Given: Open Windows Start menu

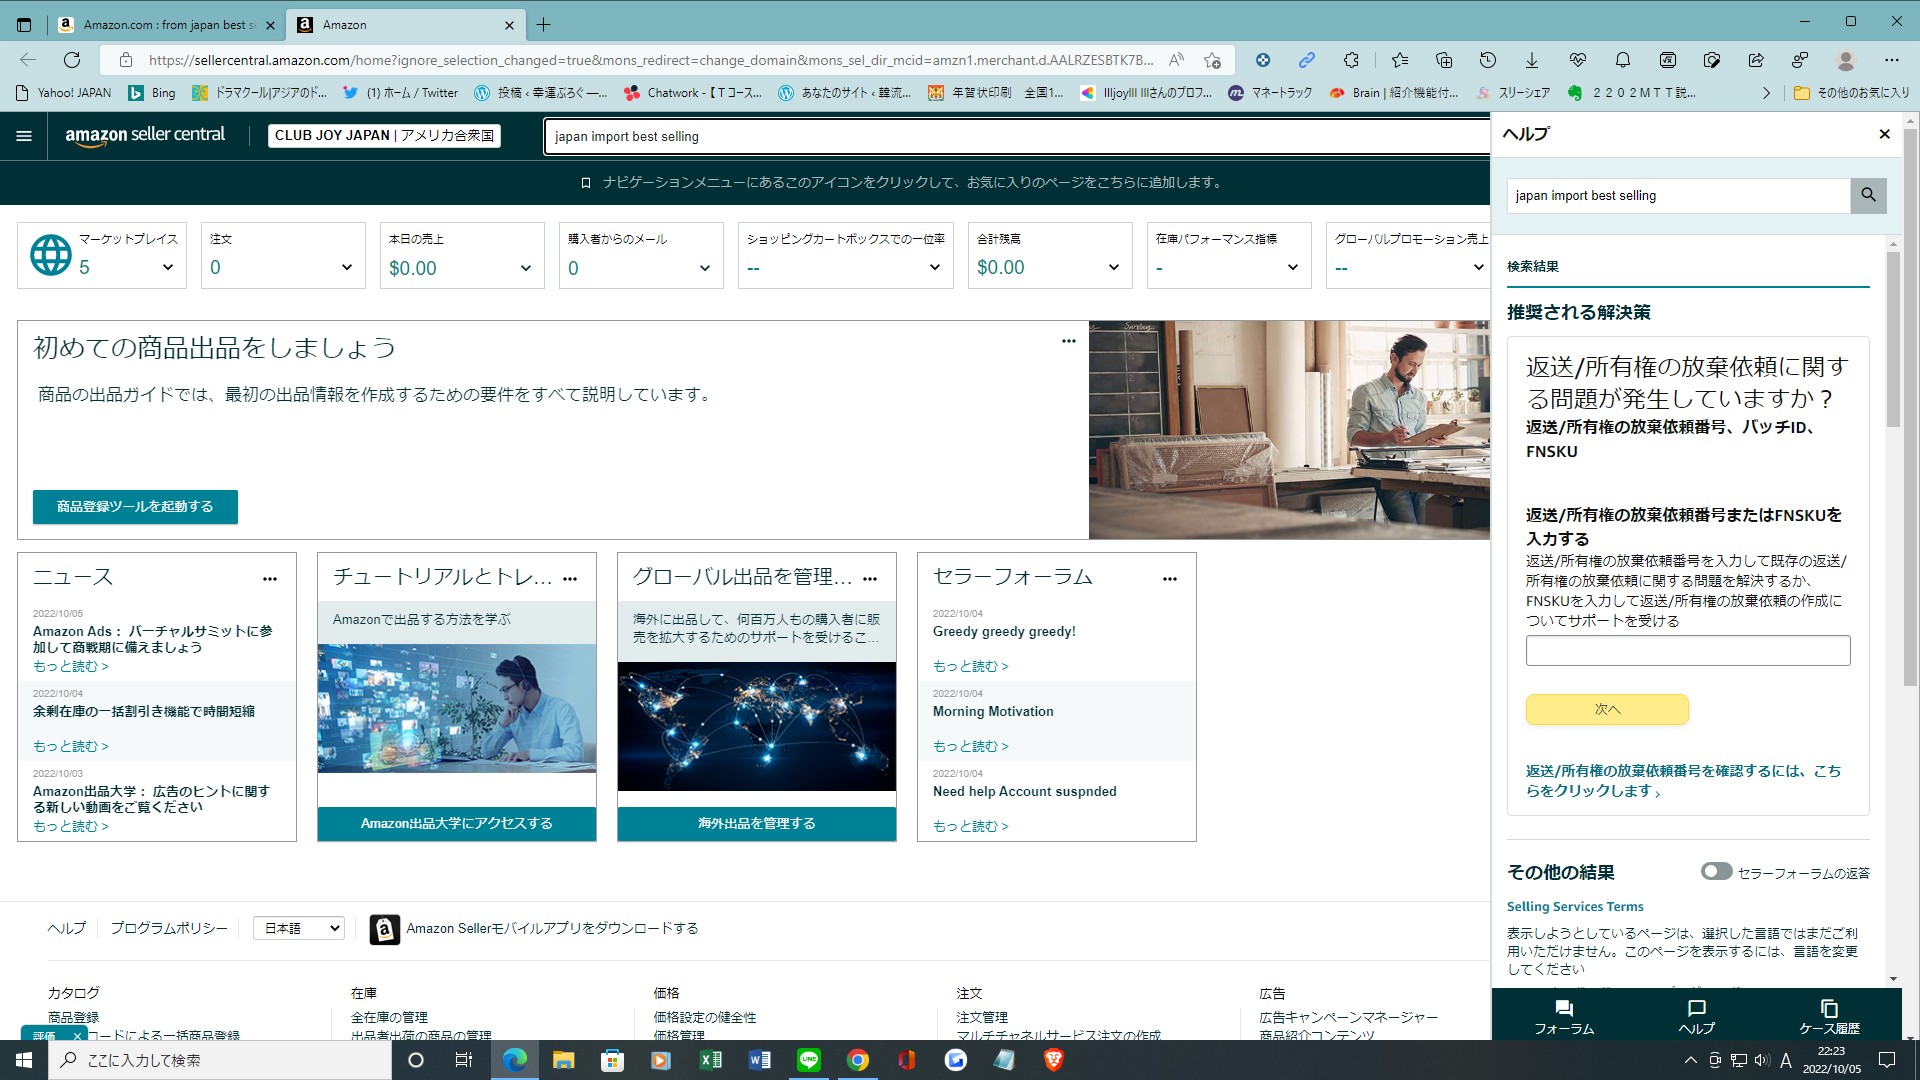Looking at the screenshot, I should coord(24,1060).
